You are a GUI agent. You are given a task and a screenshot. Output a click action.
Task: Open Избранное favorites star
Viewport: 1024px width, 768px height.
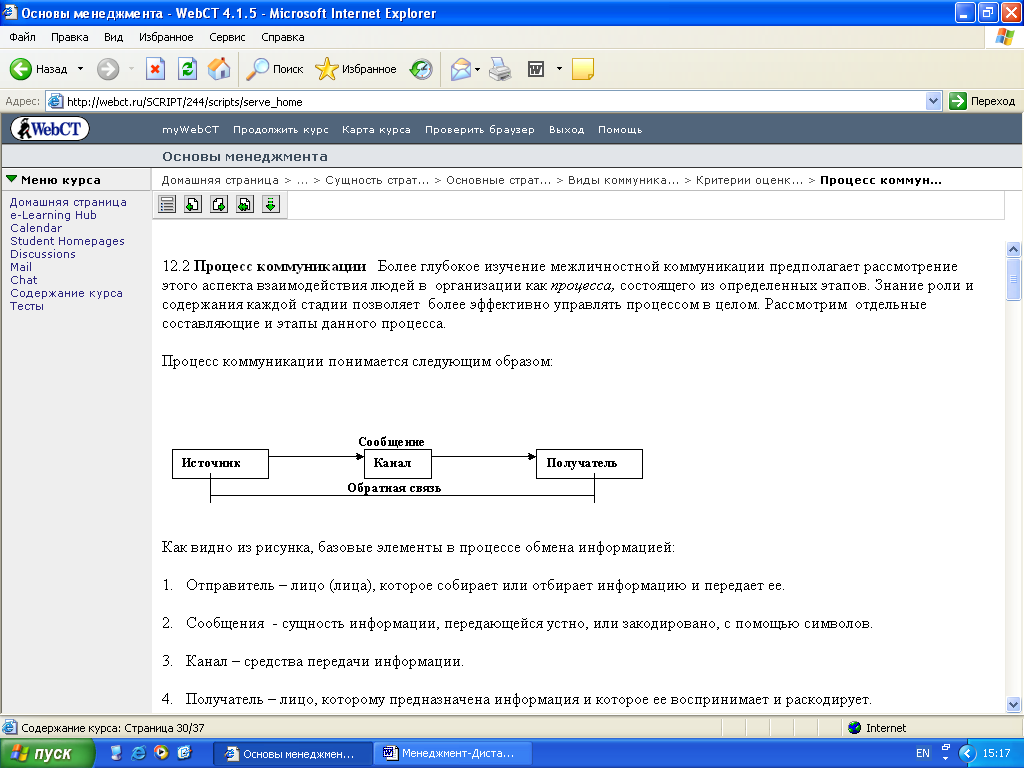pos(356,69)
